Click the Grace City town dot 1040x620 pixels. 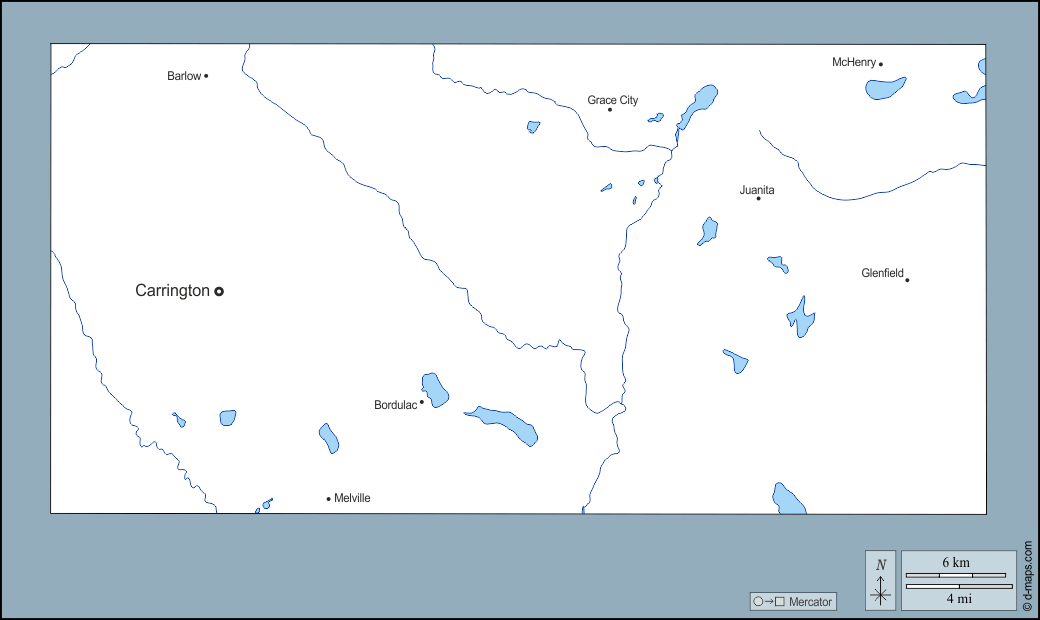coord(610,109)
